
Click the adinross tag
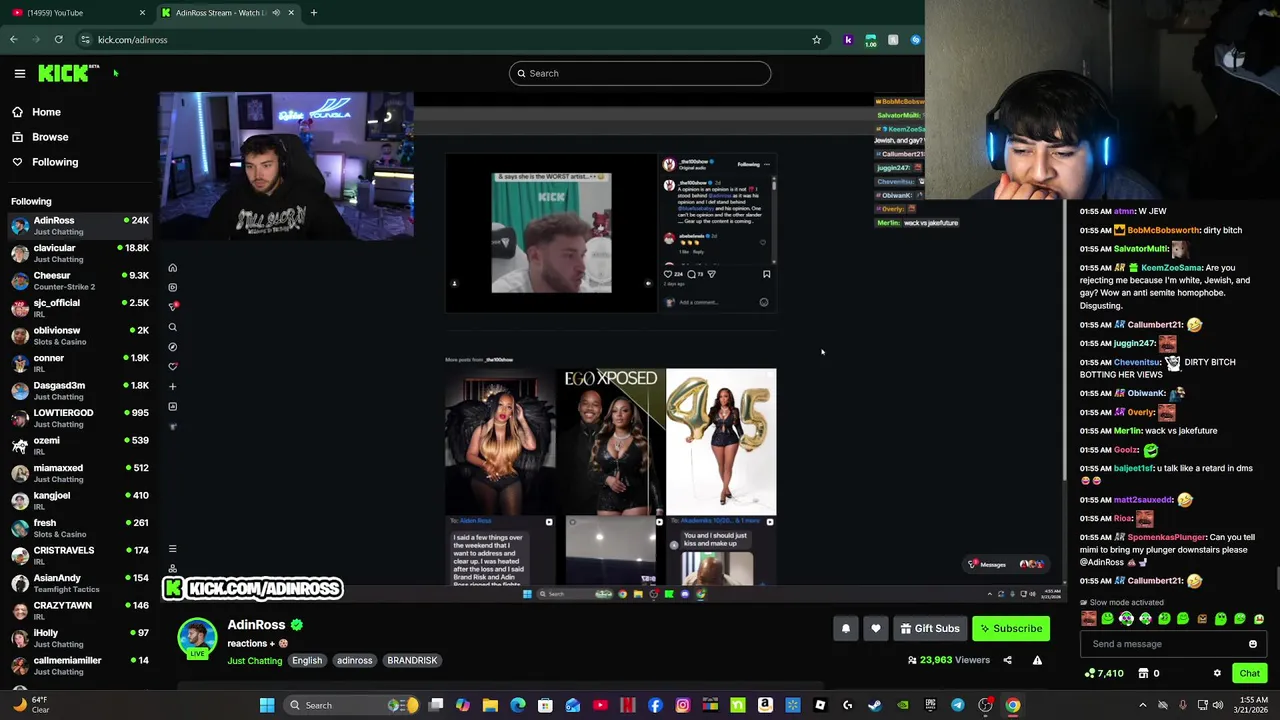tap(354, 661)
